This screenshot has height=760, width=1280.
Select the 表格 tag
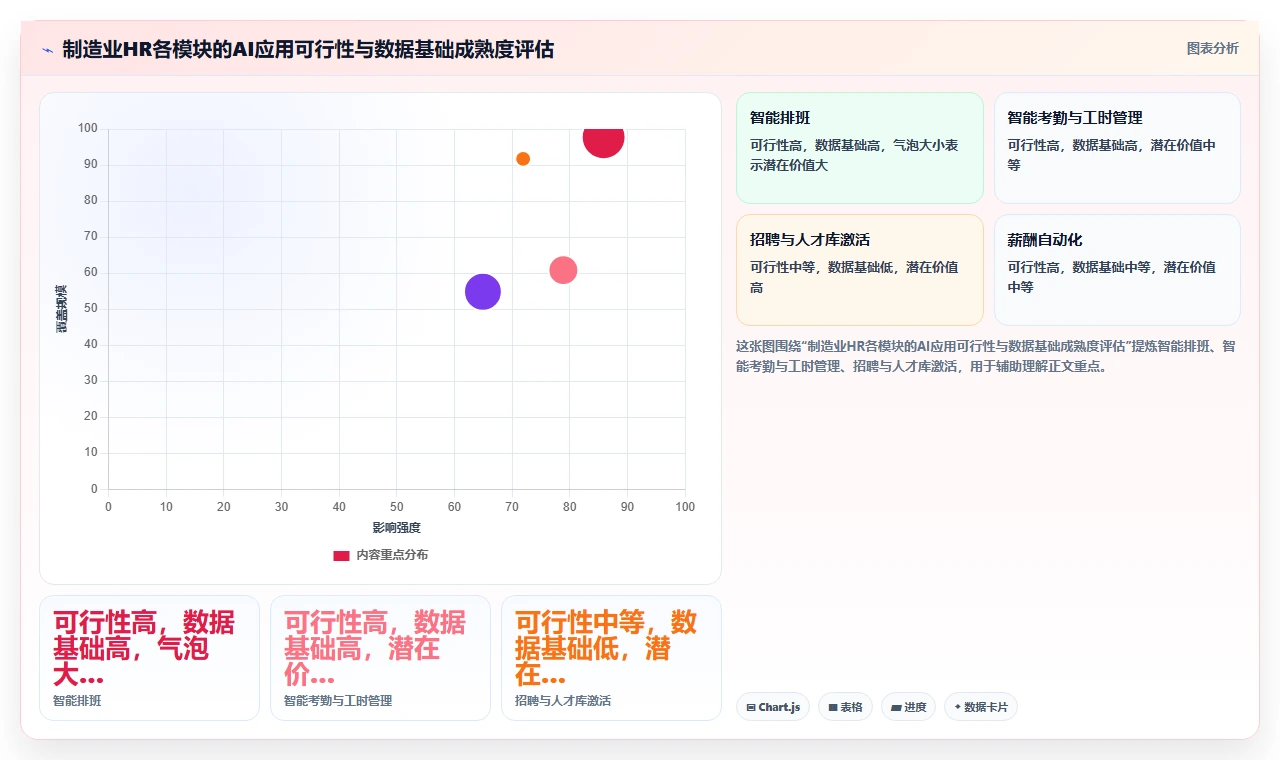(x=845, y=707)
